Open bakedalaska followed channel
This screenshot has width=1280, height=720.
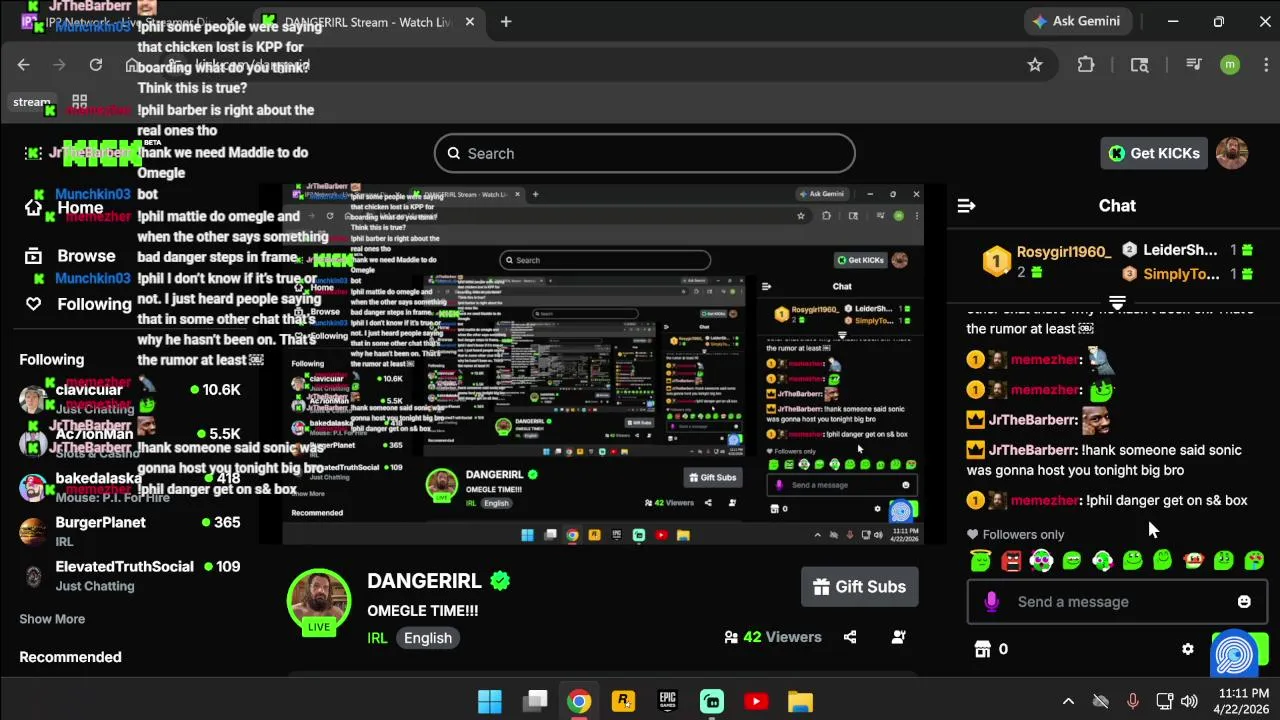click(130, 487)
